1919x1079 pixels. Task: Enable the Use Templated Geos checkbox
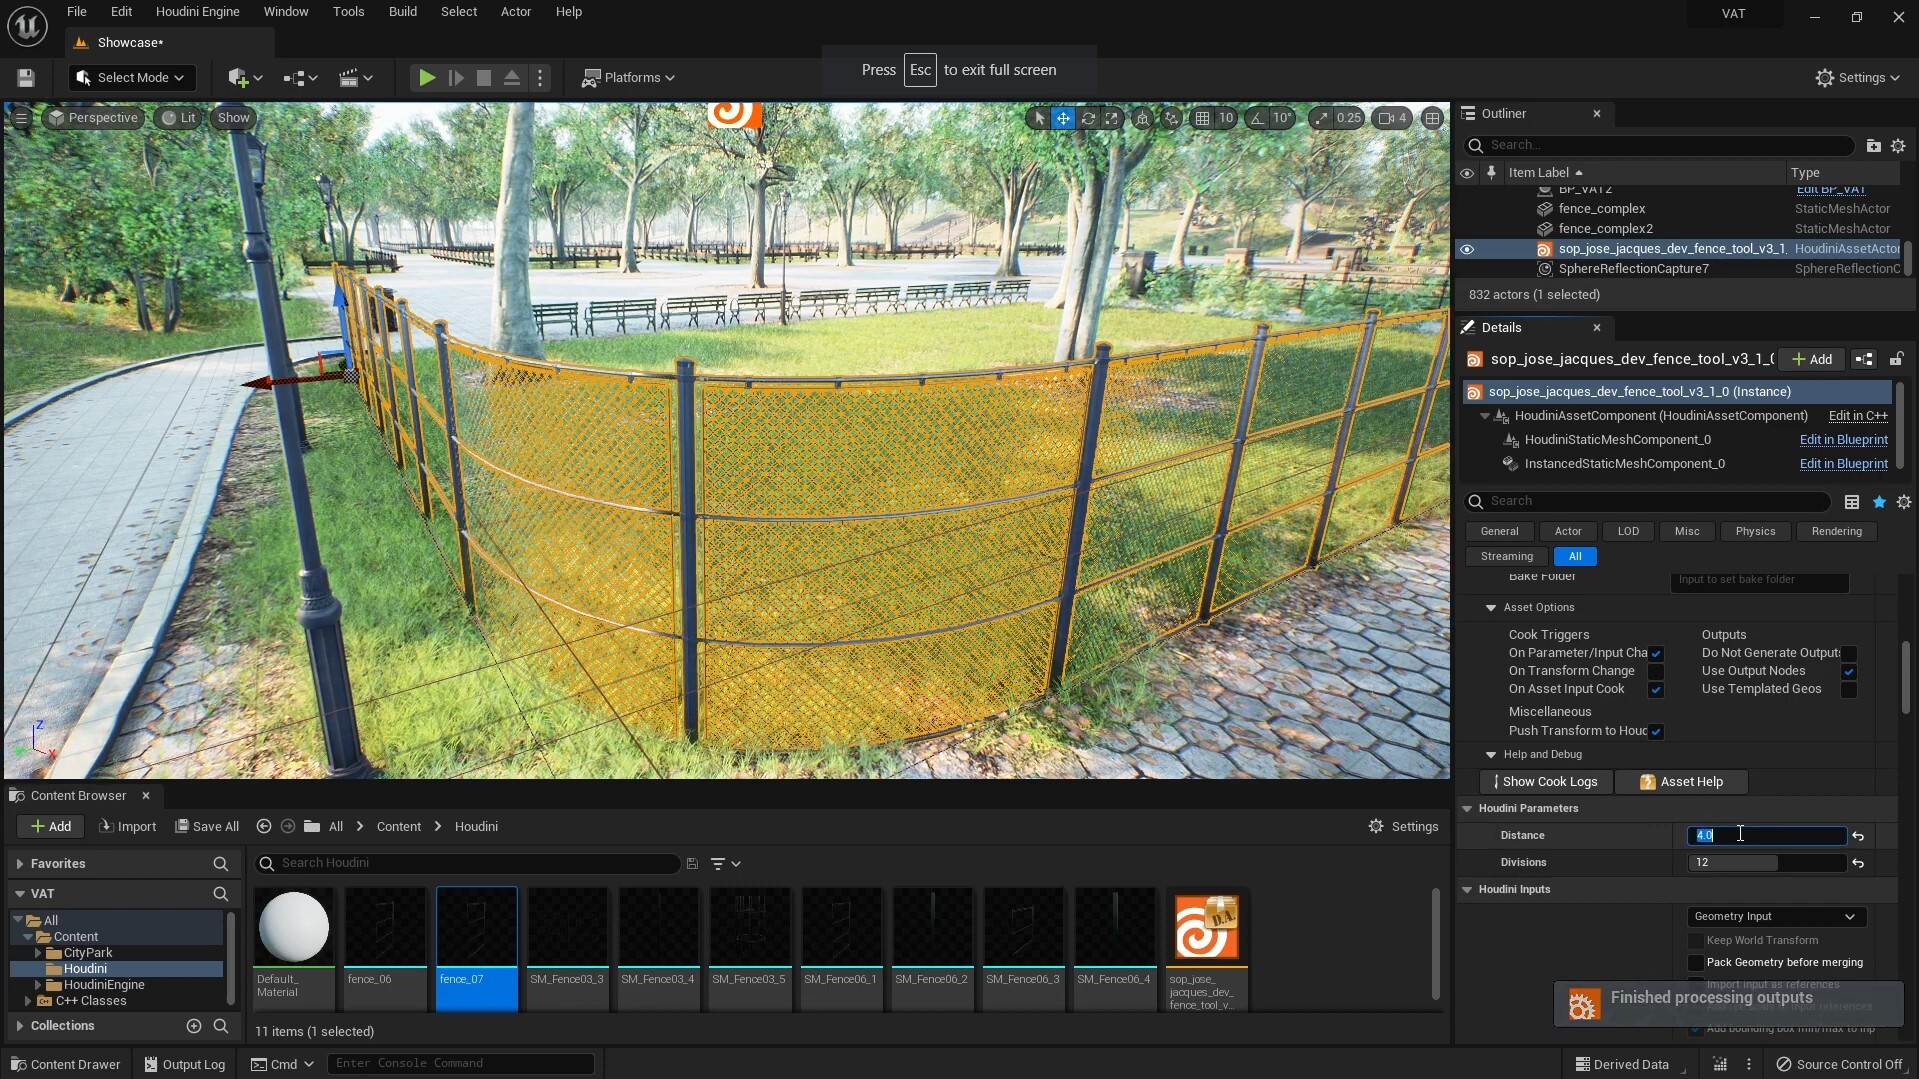[x=1849, y=690]
